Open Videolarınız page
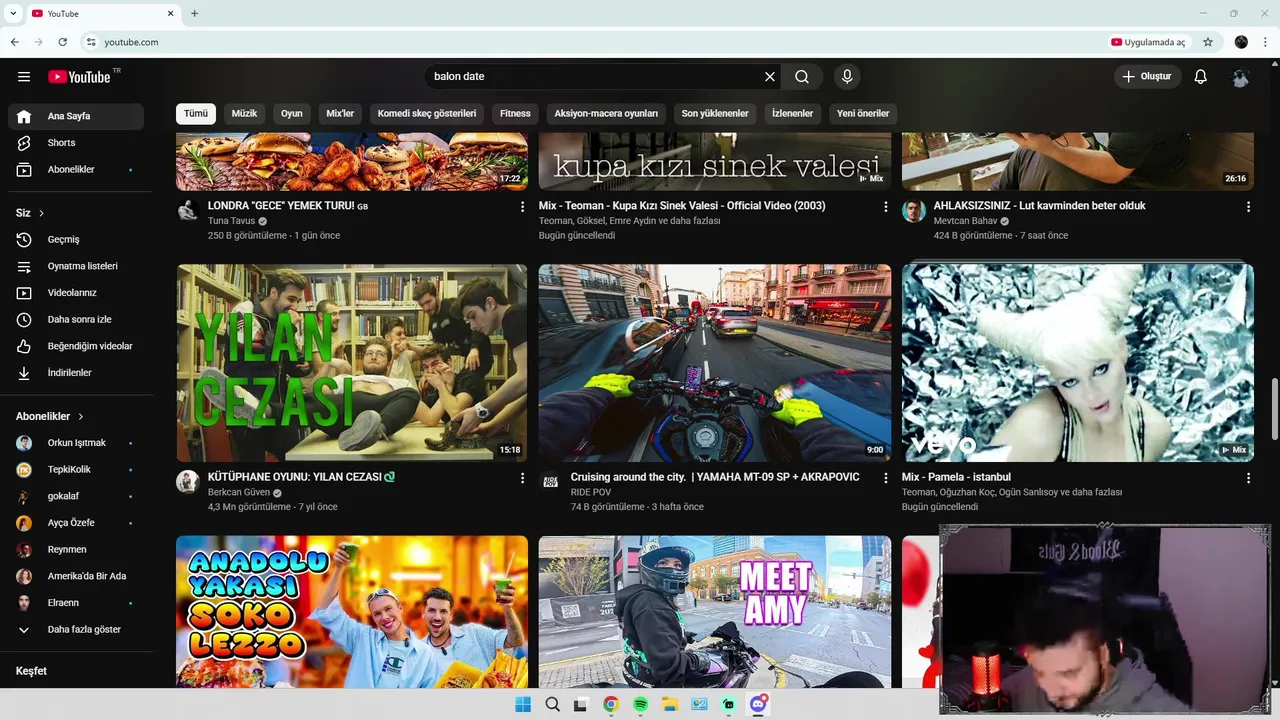This screenshot has height=720, width=1280. coord(76,293)
